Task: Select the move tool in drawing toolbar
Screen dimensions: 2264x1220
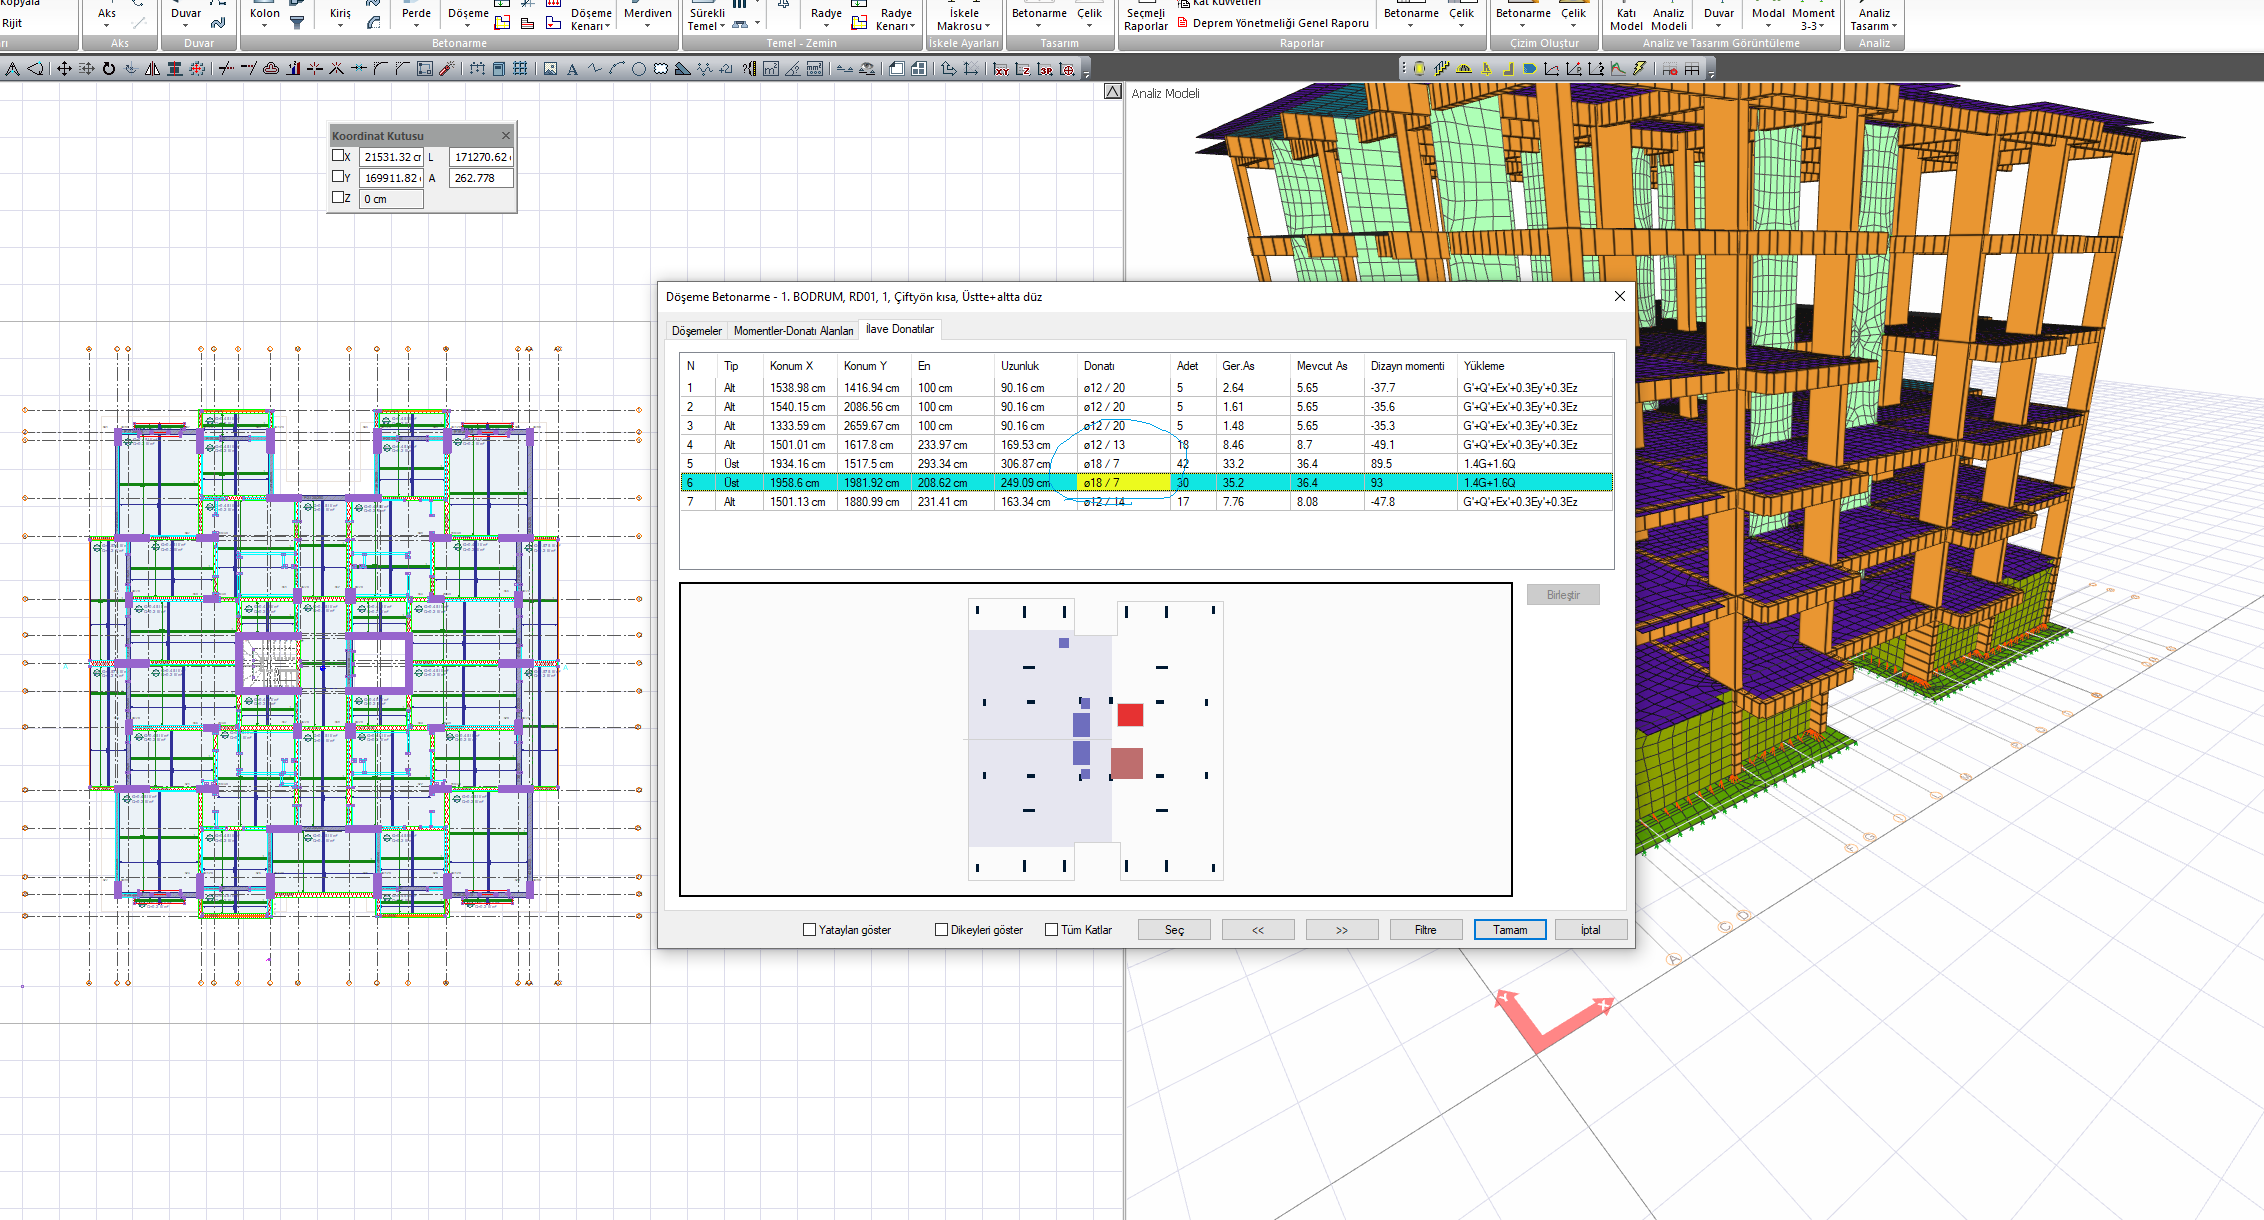Action: (64, 69)
